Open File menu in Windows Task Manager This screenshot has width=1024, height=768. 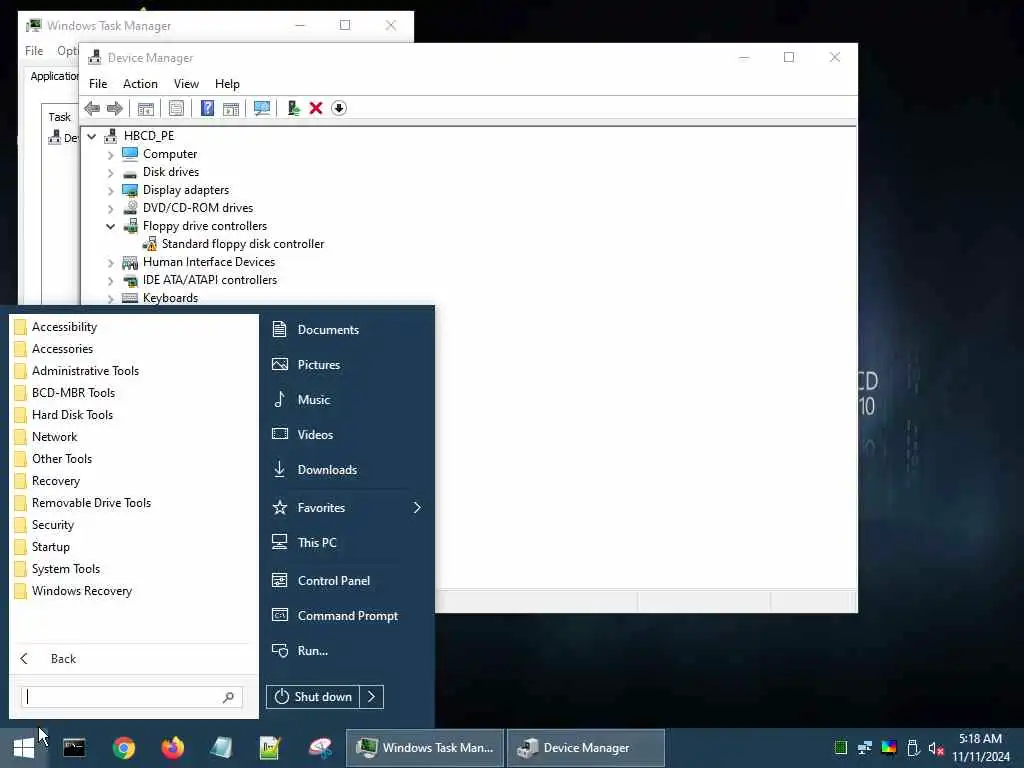point(34,51)
